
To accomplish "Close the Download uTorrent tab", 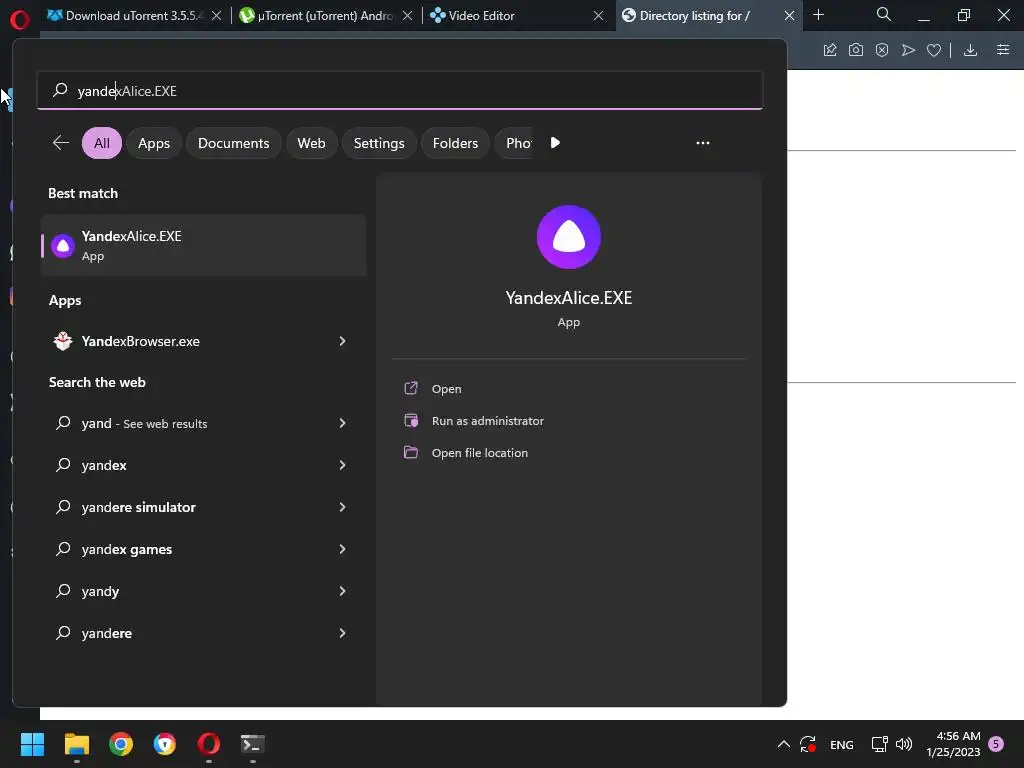I will coord(216,16).
